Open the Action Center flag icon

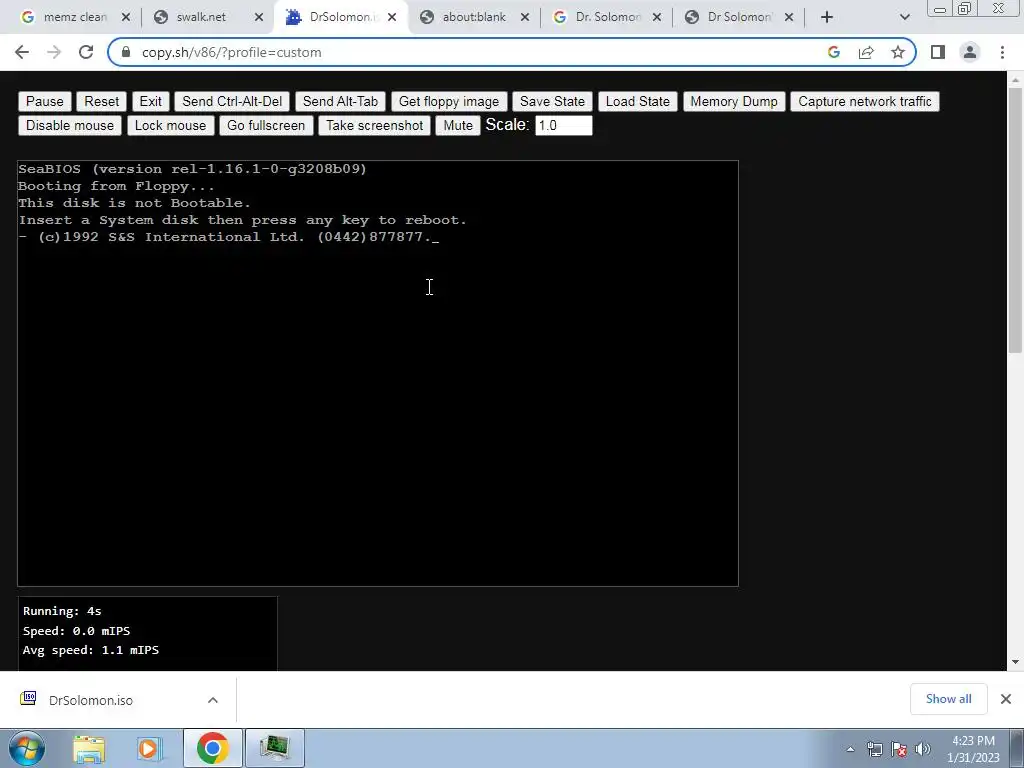899,749
